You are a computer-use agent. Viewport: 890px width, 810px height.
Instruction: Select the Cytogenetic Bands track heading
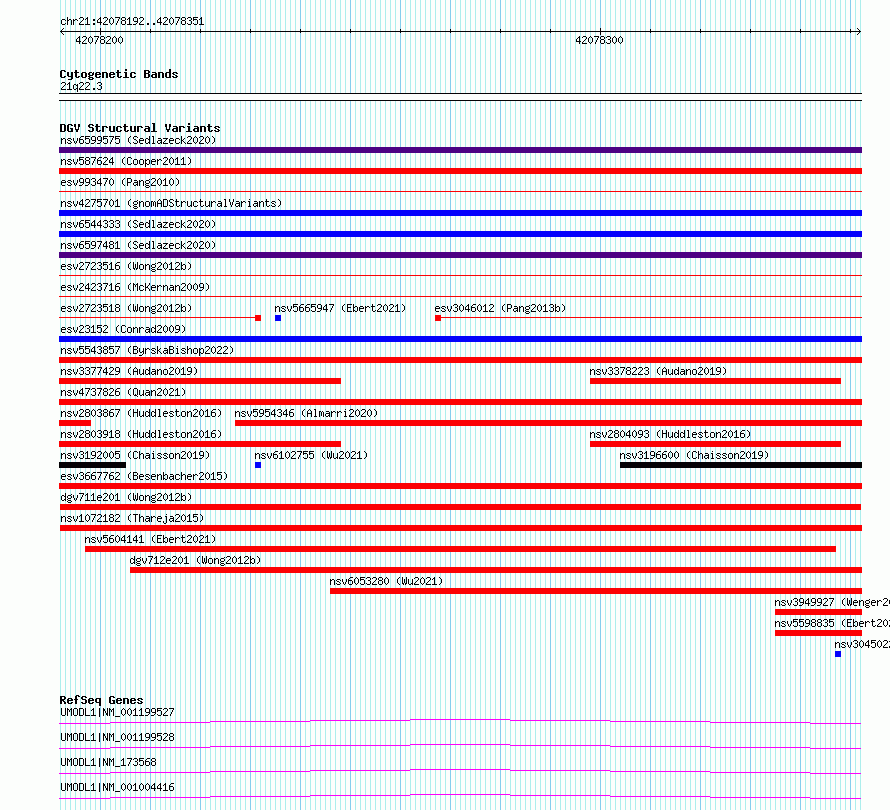coord(119,74)
